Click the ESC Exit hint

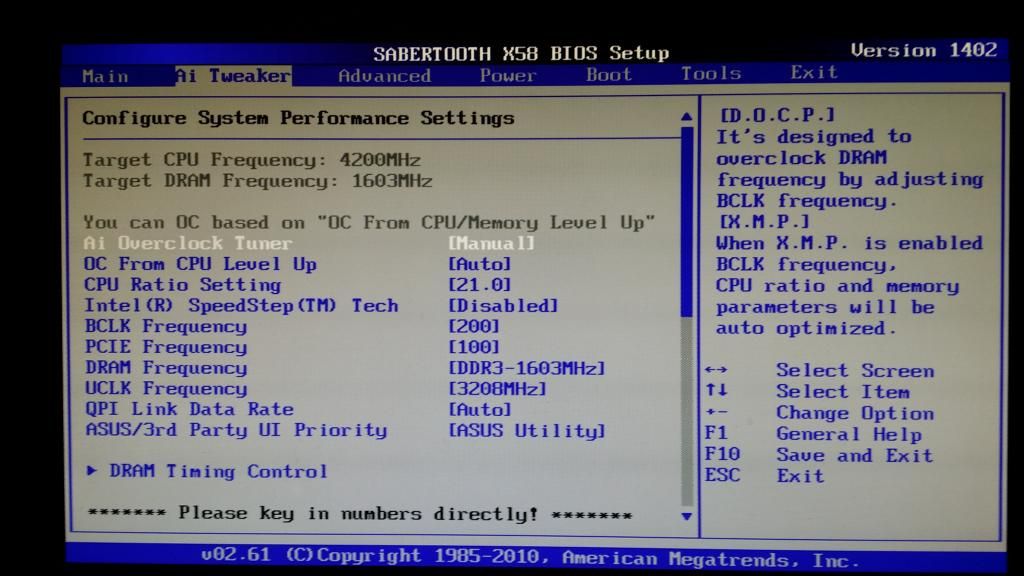point(764,475)
